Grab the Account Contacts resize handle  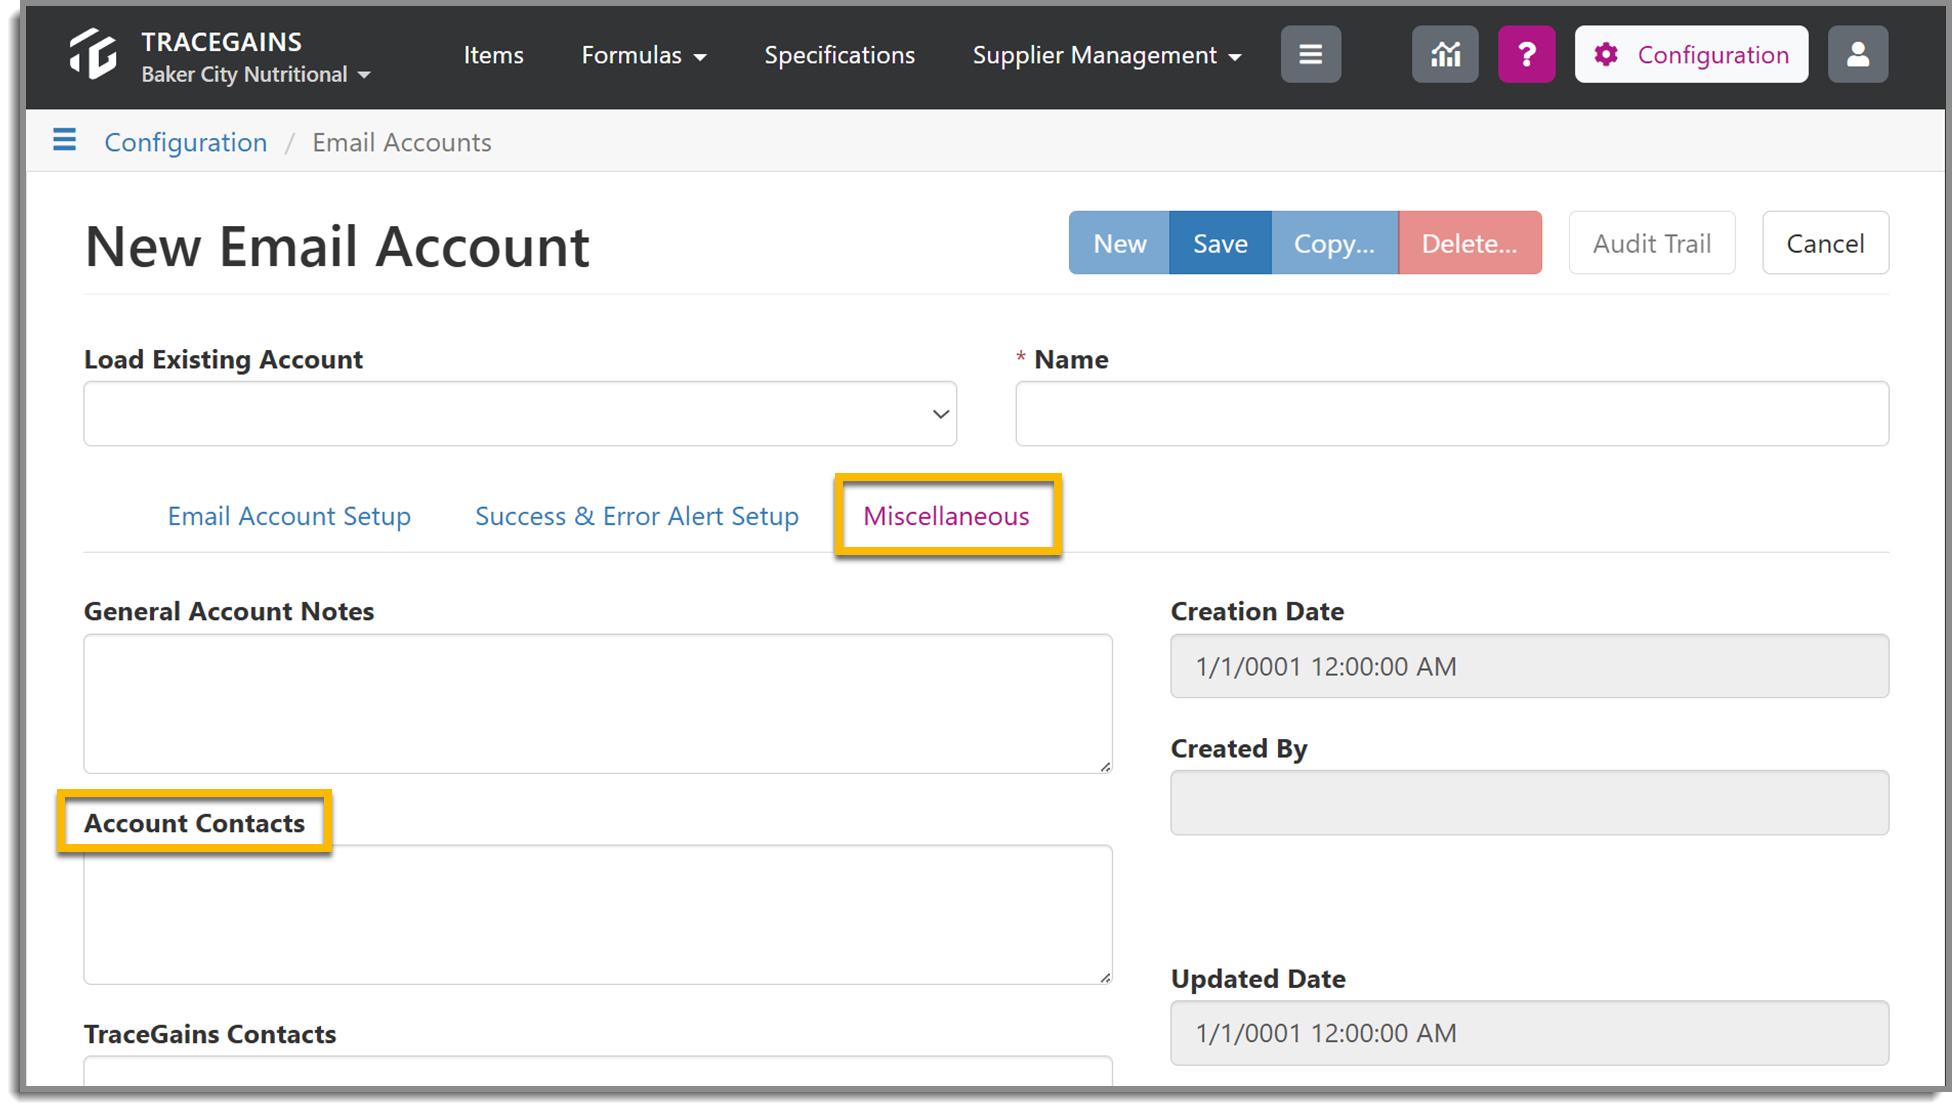1105,977
